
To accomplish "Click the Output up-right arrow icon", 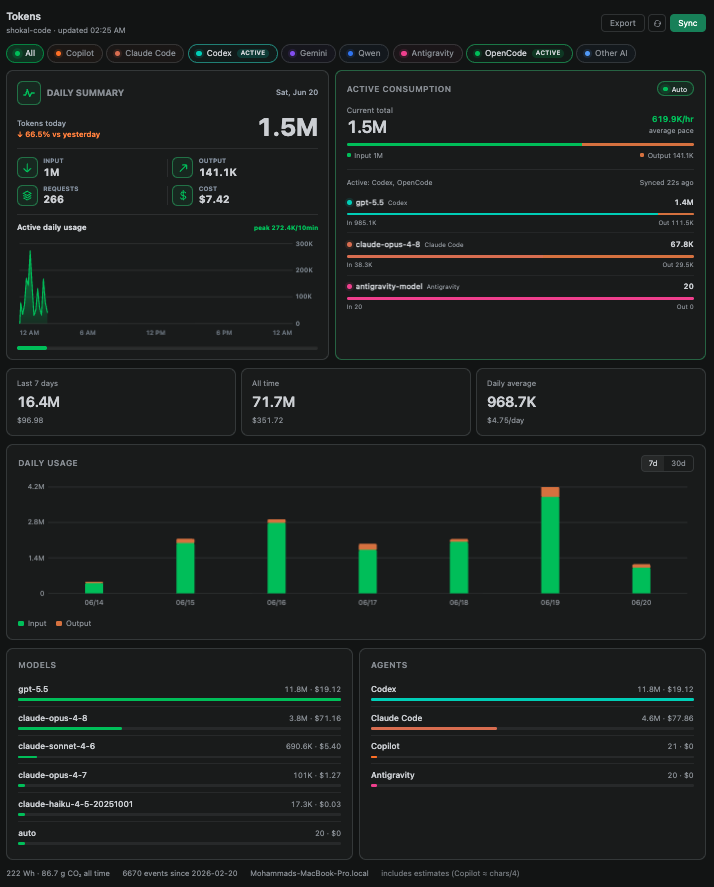I will coord(183,167).
